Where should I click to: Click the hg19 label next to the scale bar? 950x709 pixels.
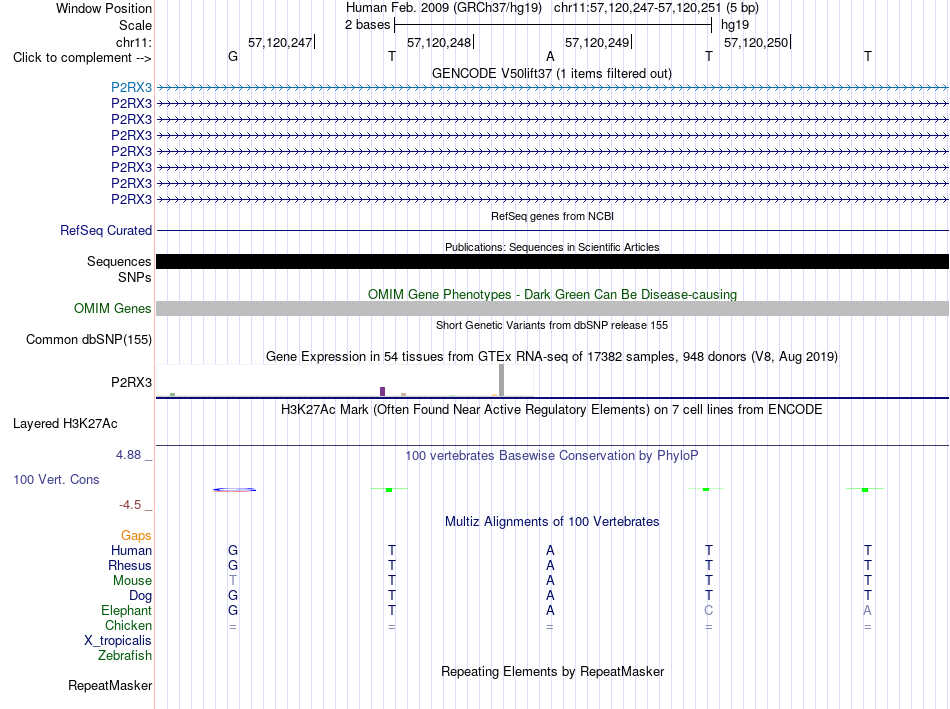click(735, 25)
